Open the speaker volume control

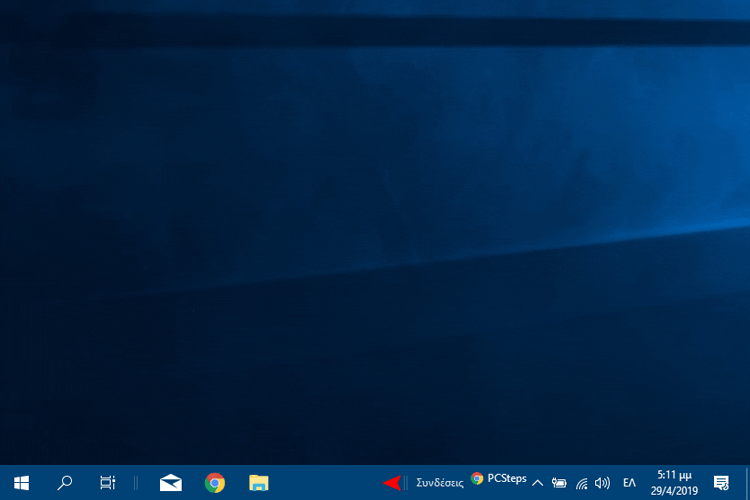coord(602,483)
